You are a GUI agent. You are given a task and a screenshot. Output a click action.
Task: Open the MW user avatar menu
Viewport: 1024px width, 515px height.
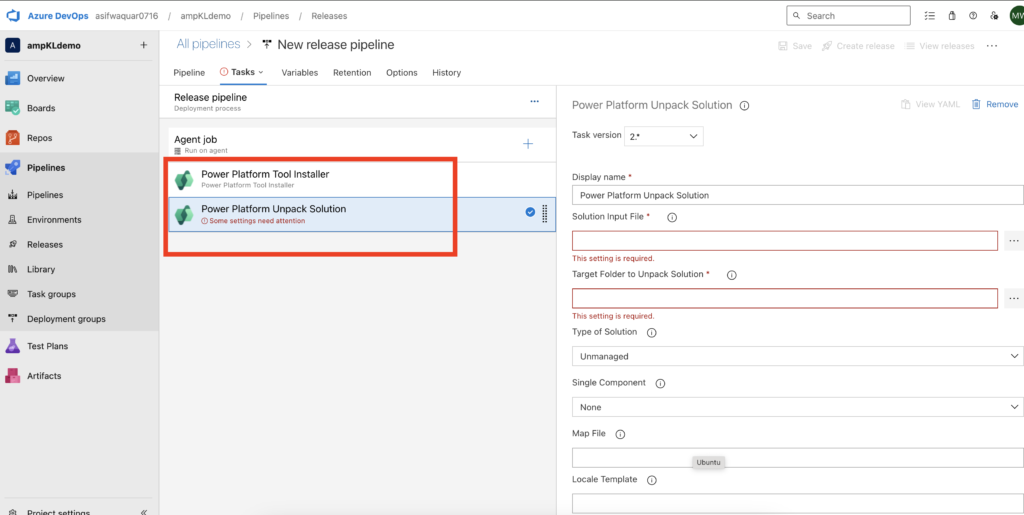point(1016,16)
